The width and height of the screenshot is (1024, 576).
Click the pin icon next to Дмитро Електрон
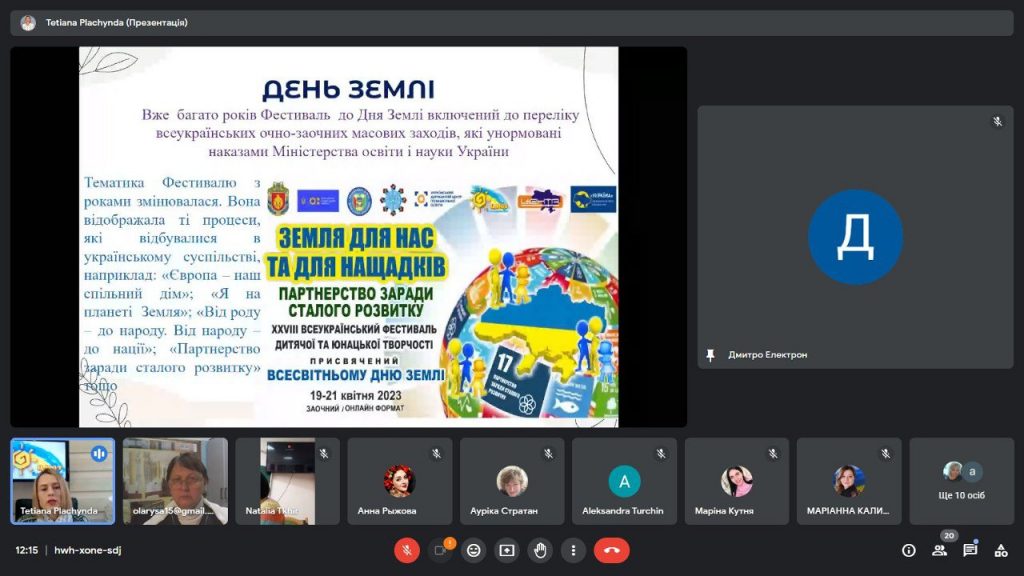tap(710, 355)
